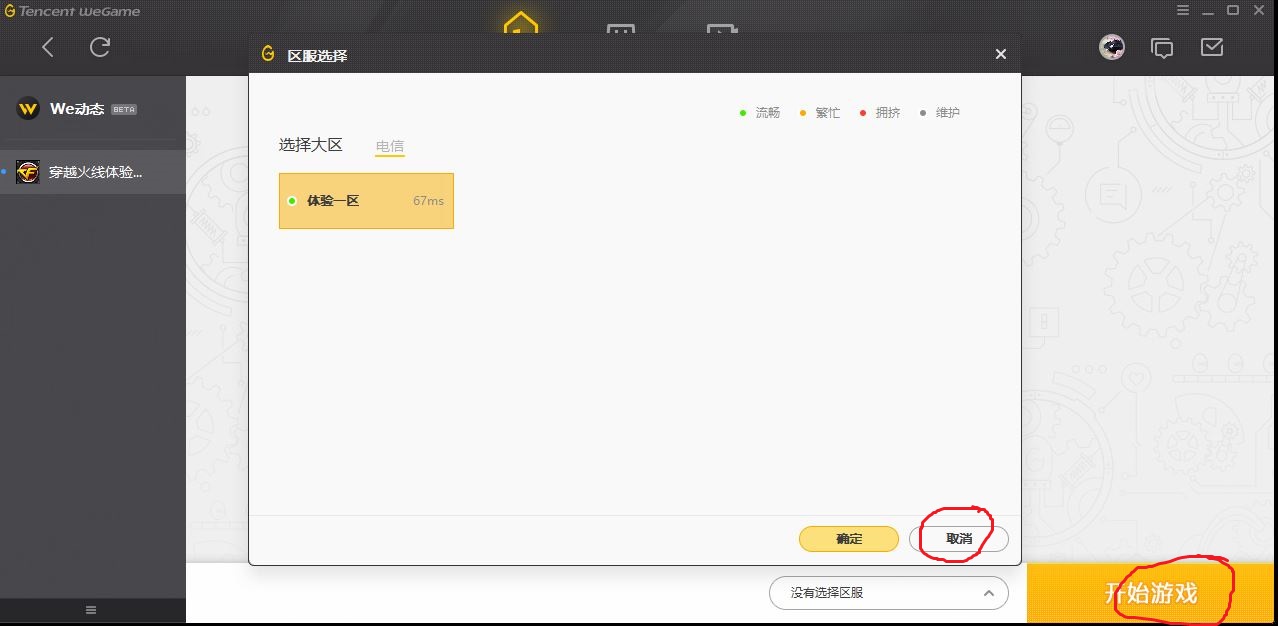Expand the 没有选择区服 dropdown
This screenshot has height=626, width=1278.
tap(889, 593)
